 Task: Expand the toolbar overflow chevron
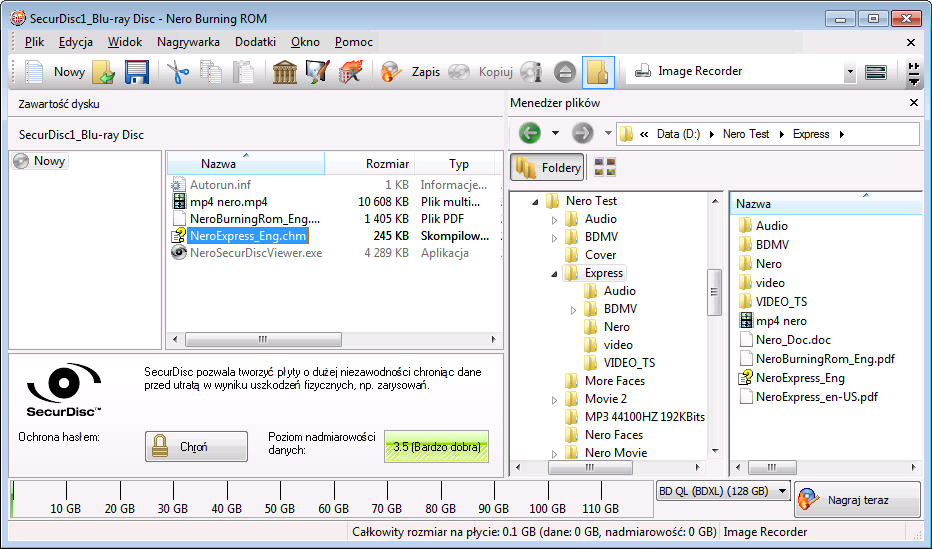pyautogui.click(x=914, y=73)
